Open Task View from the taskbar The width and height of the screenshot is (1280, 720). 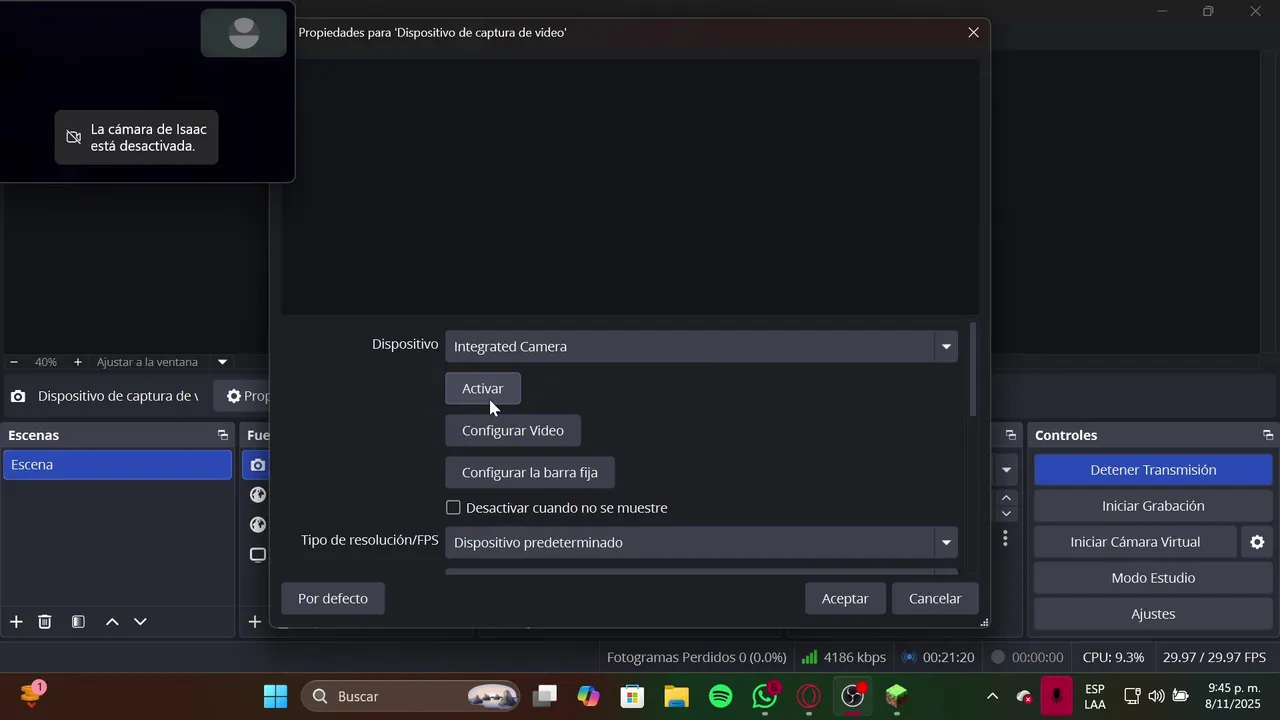point(544,696)
